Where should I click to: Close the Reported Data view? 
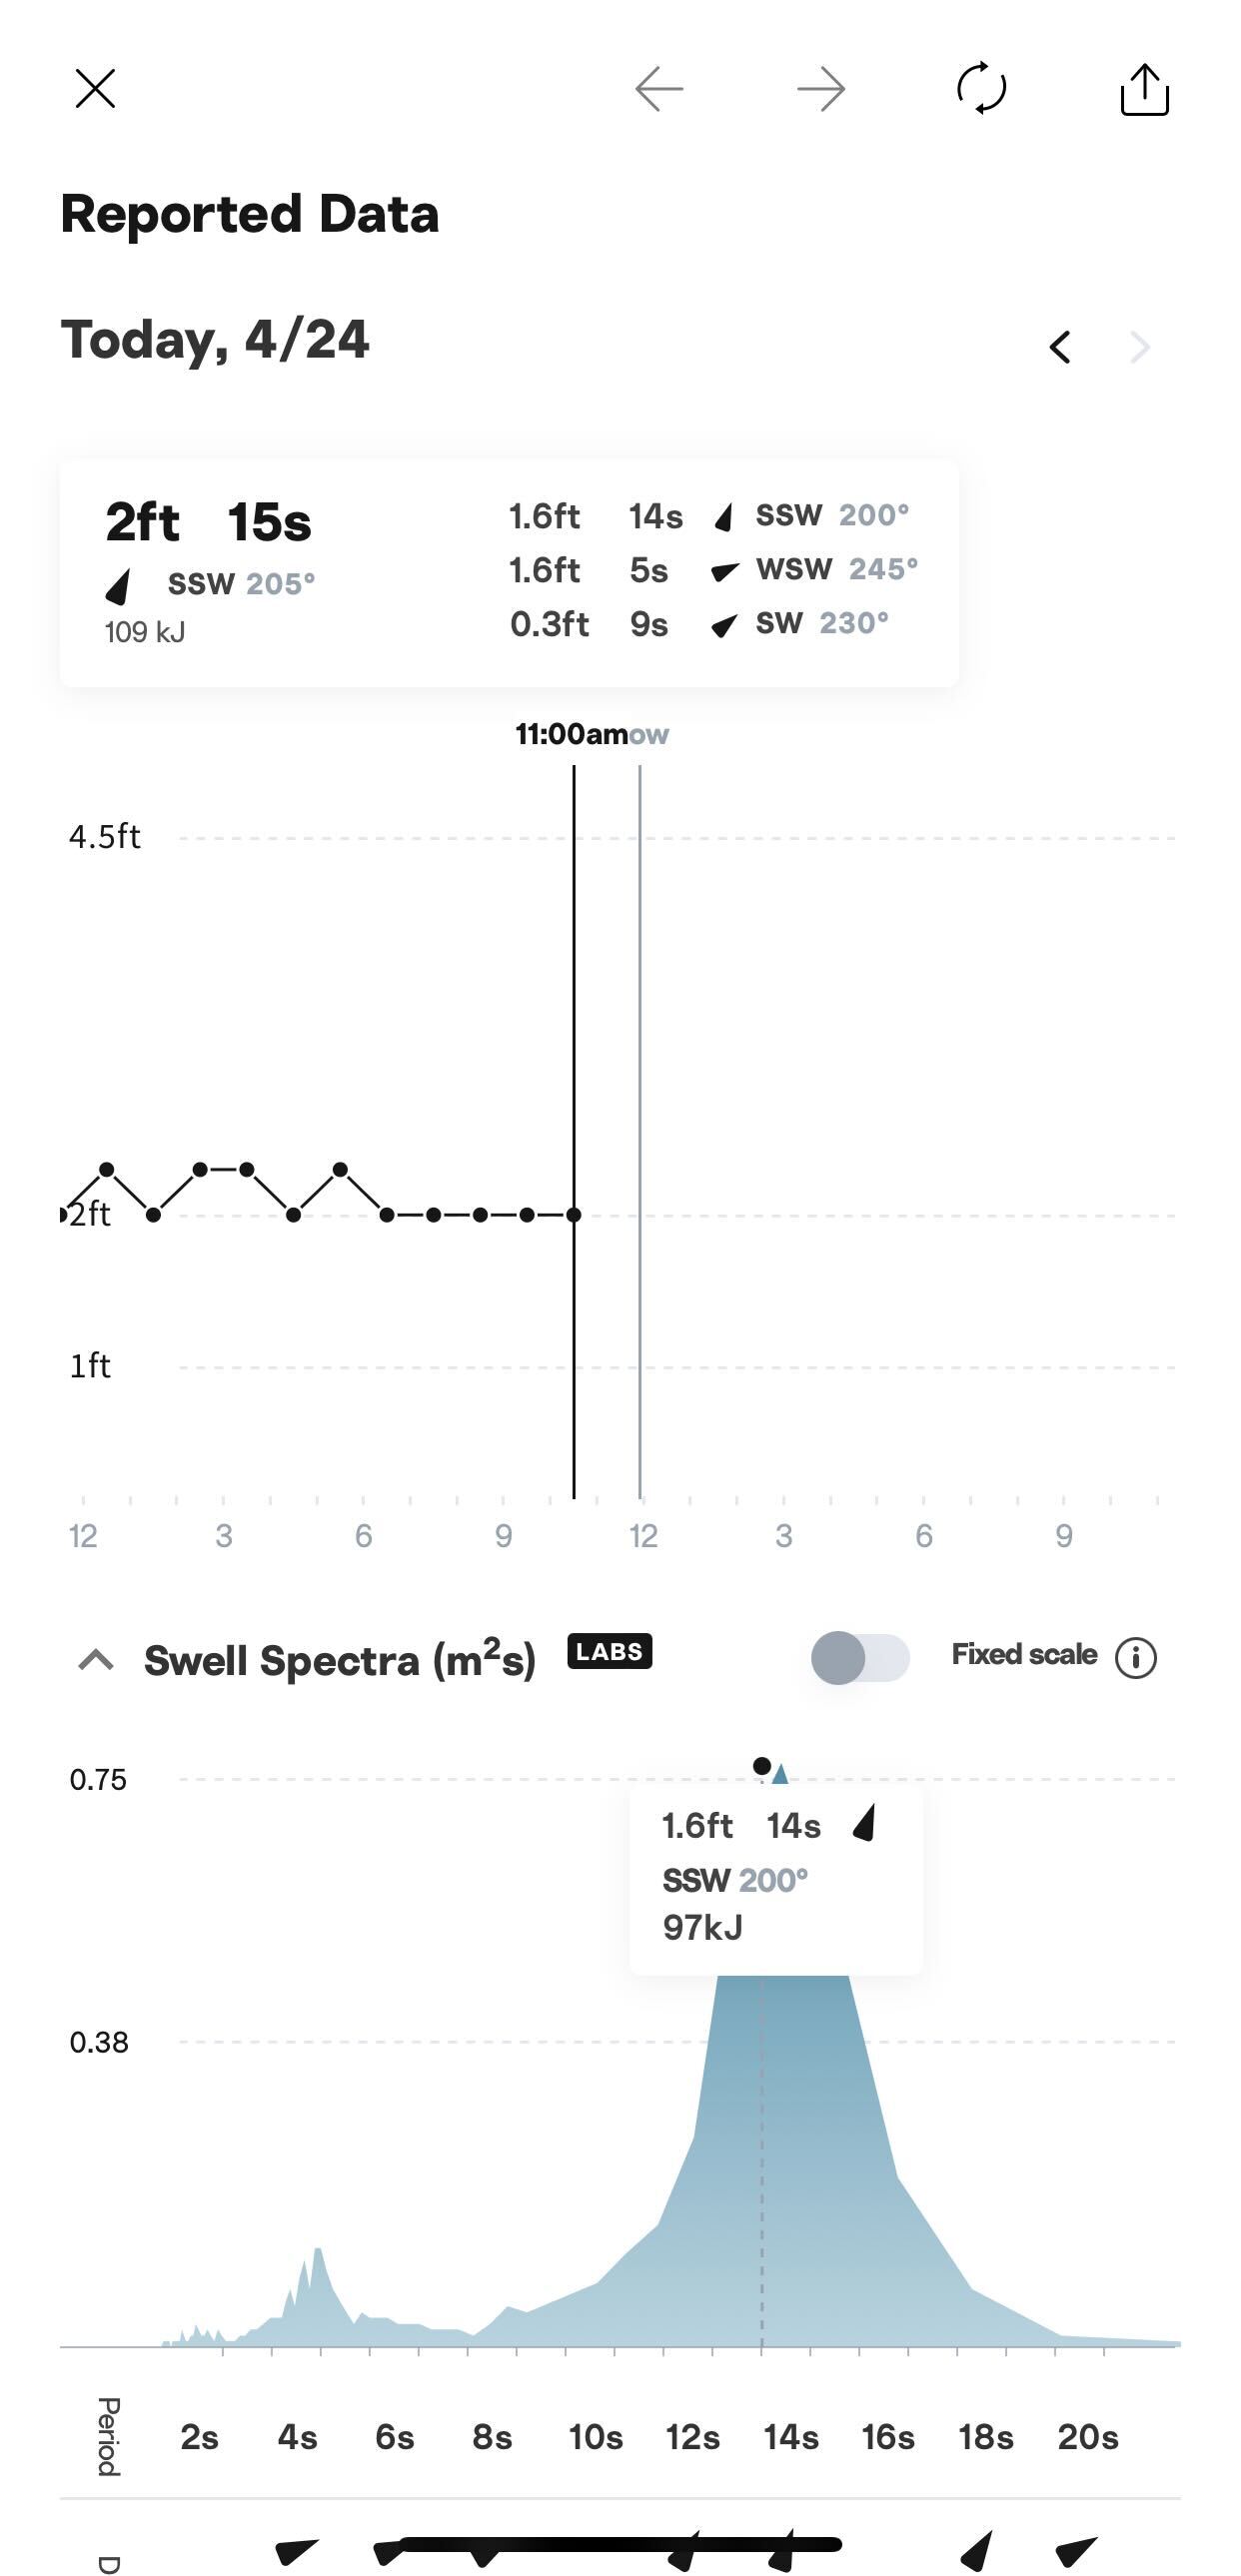(x=95, y=88)
